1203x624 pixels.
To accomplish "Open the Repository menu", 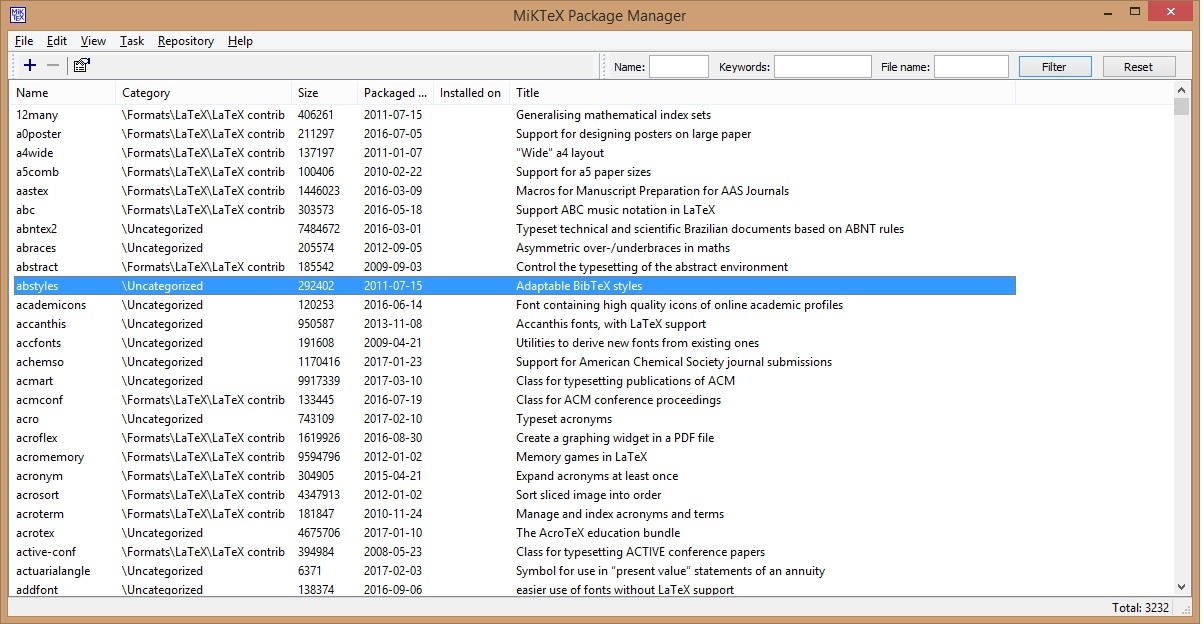I will click(x=186, y=41).
